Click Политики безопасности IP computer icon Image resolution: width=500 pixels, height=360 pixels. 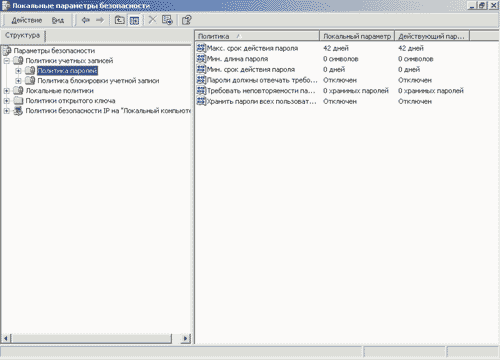[18, 111]
